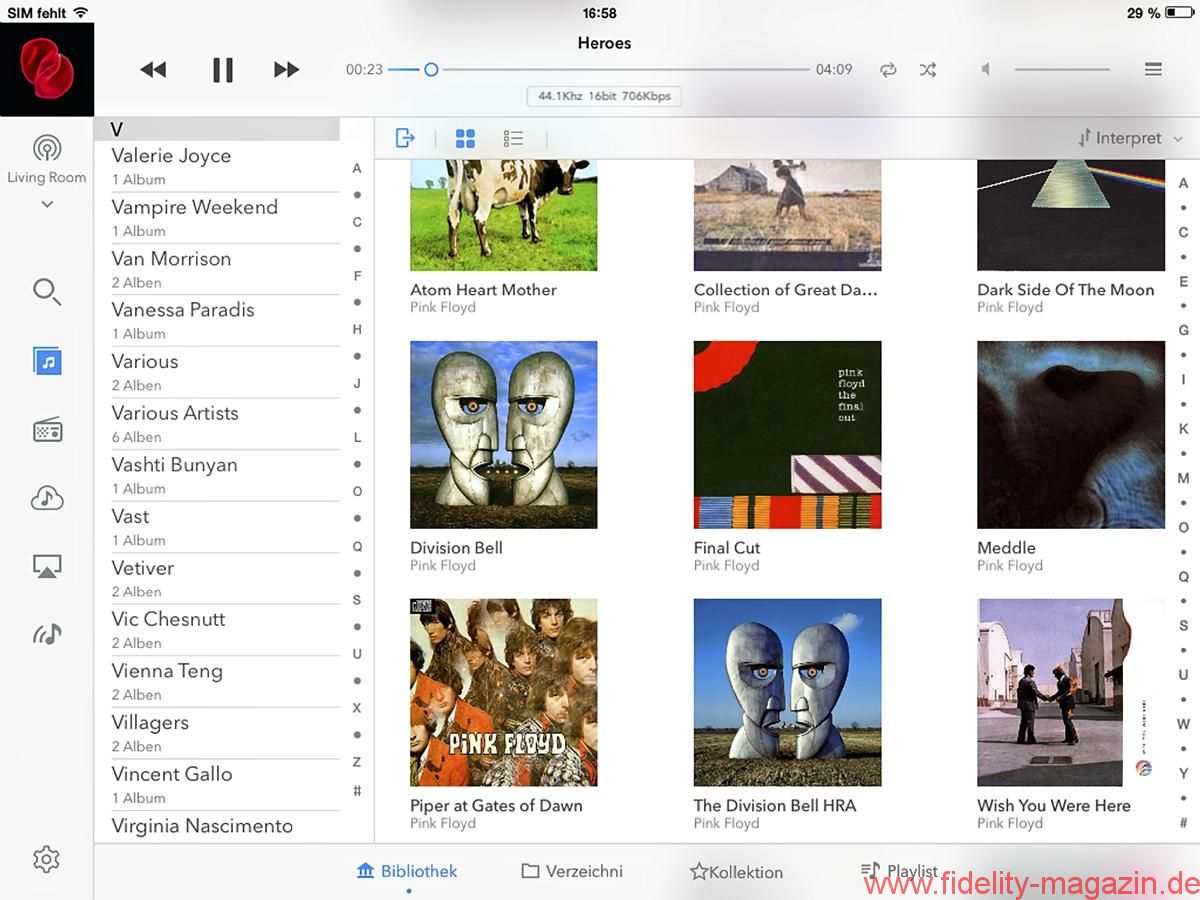1200x900 pixels.
Task: Toggle repeat playback mode
Action: tap(888, 69)
